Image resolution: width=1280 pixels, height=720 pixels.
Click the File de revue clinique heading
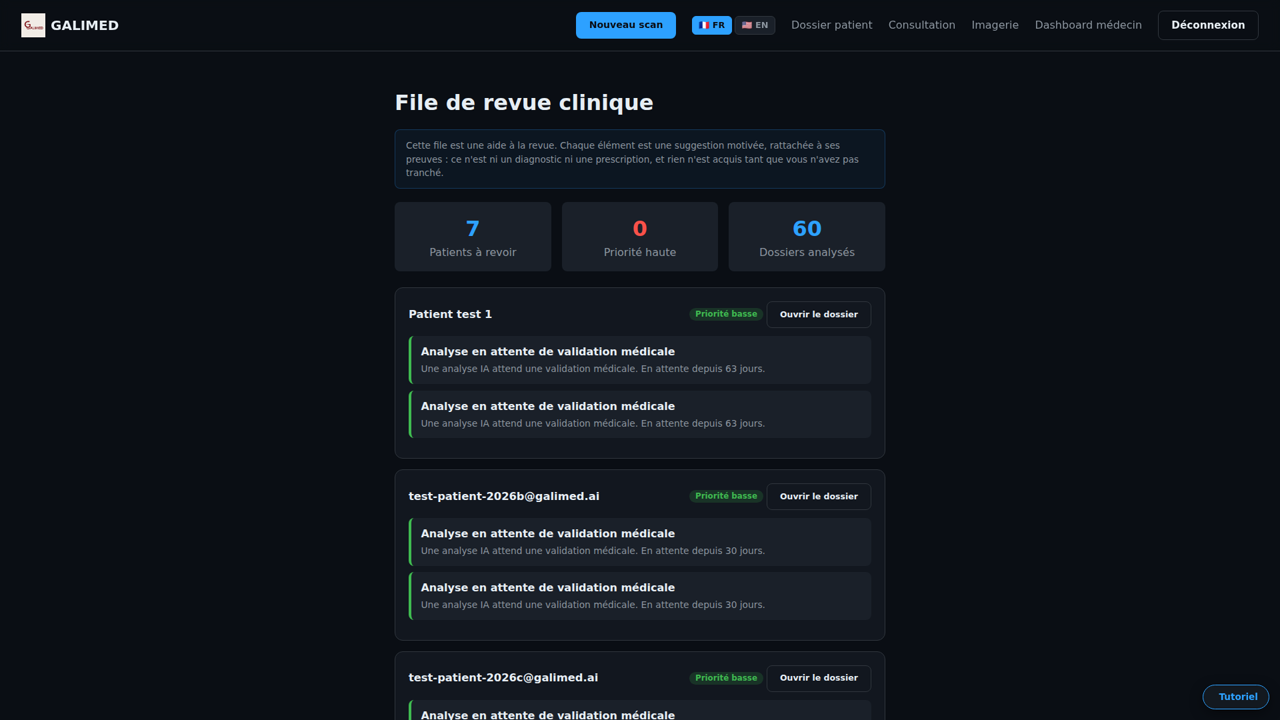coord(524,103)
